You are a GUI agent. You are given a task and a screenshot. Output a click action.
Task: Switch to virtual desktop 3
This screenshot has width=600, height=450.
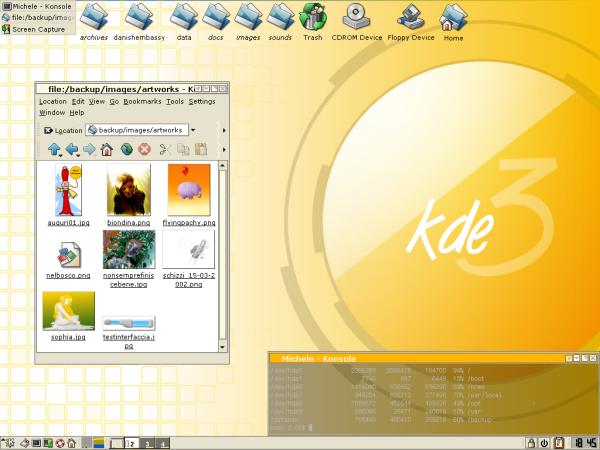[x=147, y=444]
